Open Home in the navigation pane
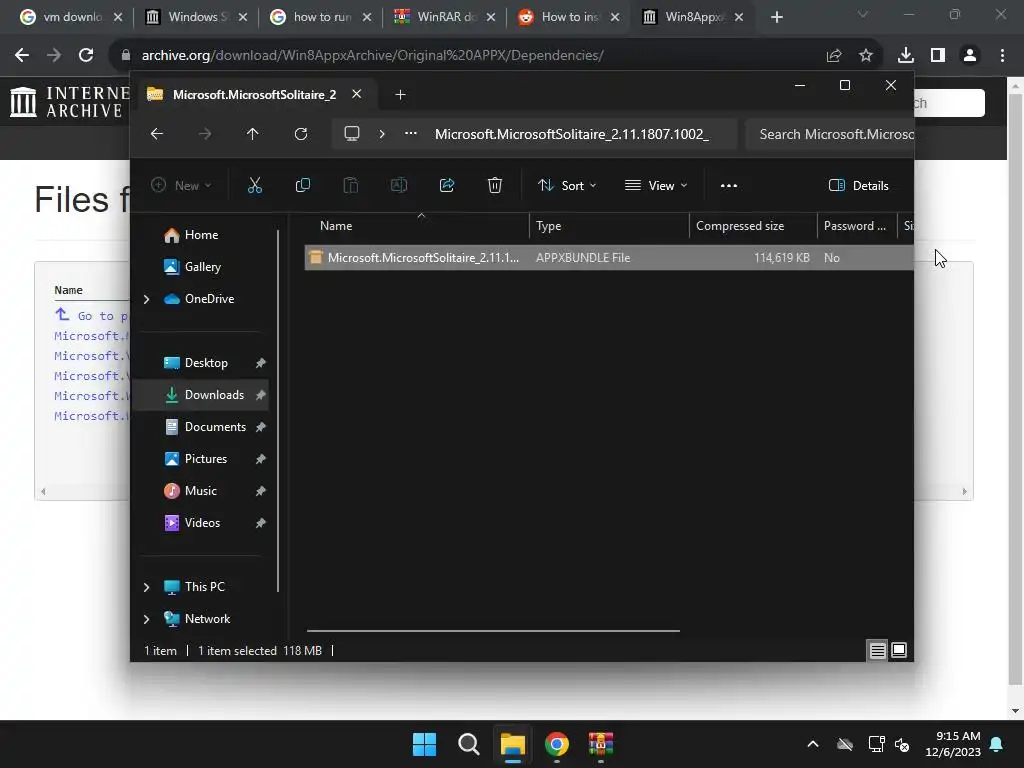 201,235
